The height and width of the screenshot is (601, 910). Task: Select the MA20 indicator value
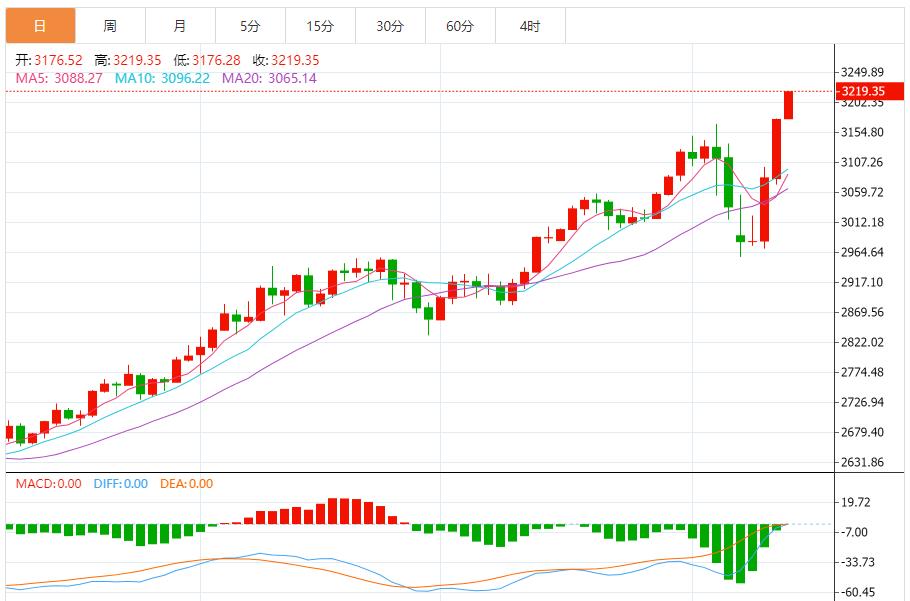pos(269,78)
